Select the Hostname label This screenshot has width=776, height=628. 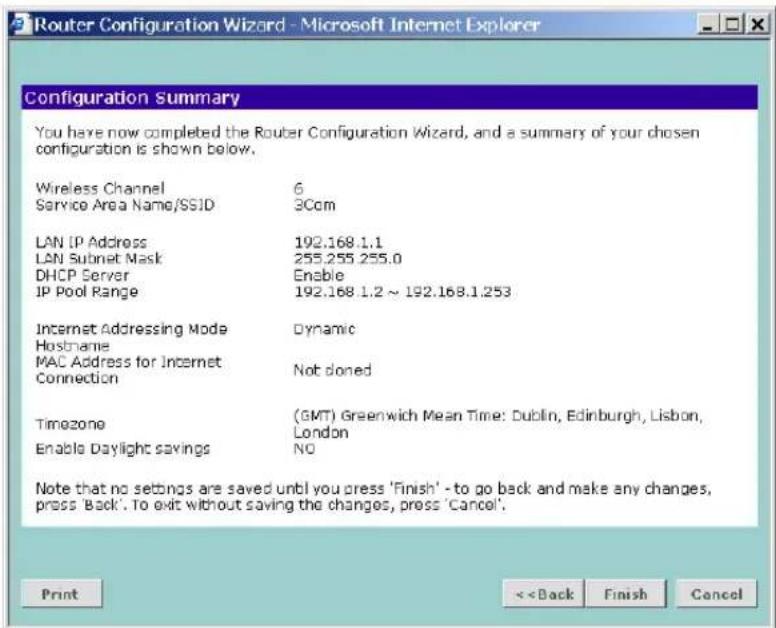72,345
